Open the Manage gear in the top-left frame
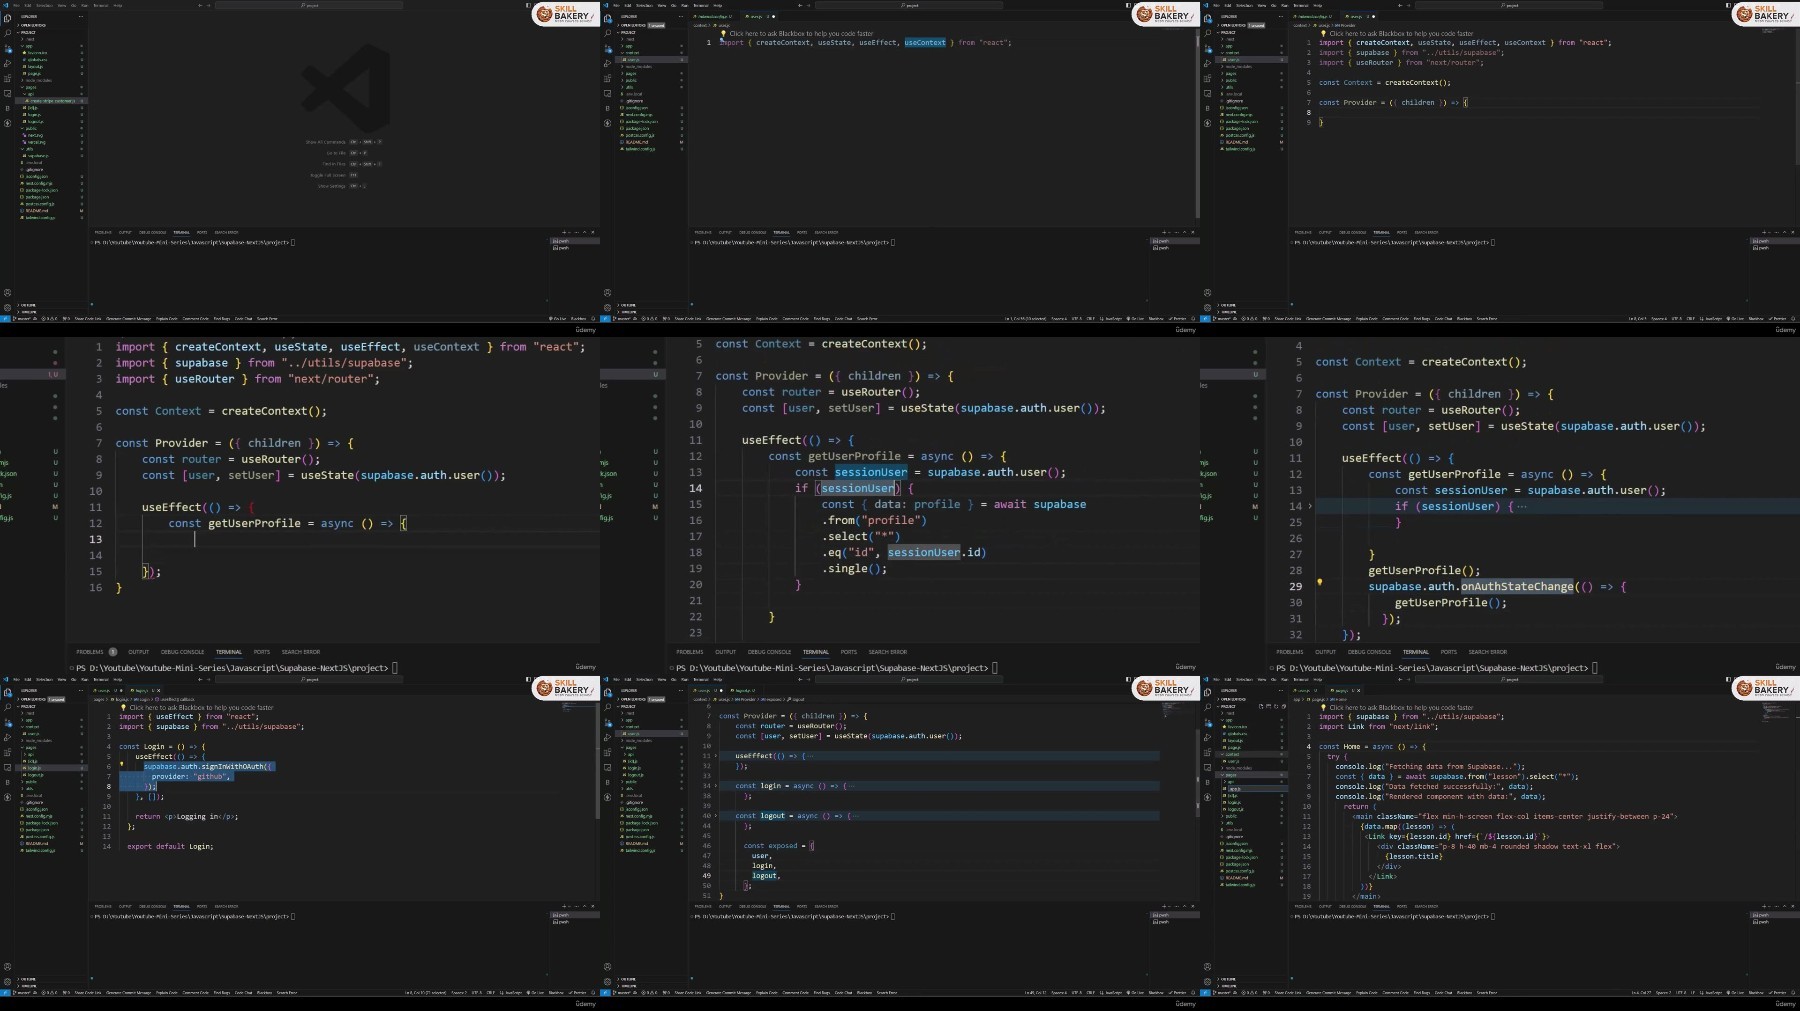Viewport: 1800px width, 1011px height. (x=8, y=307)
